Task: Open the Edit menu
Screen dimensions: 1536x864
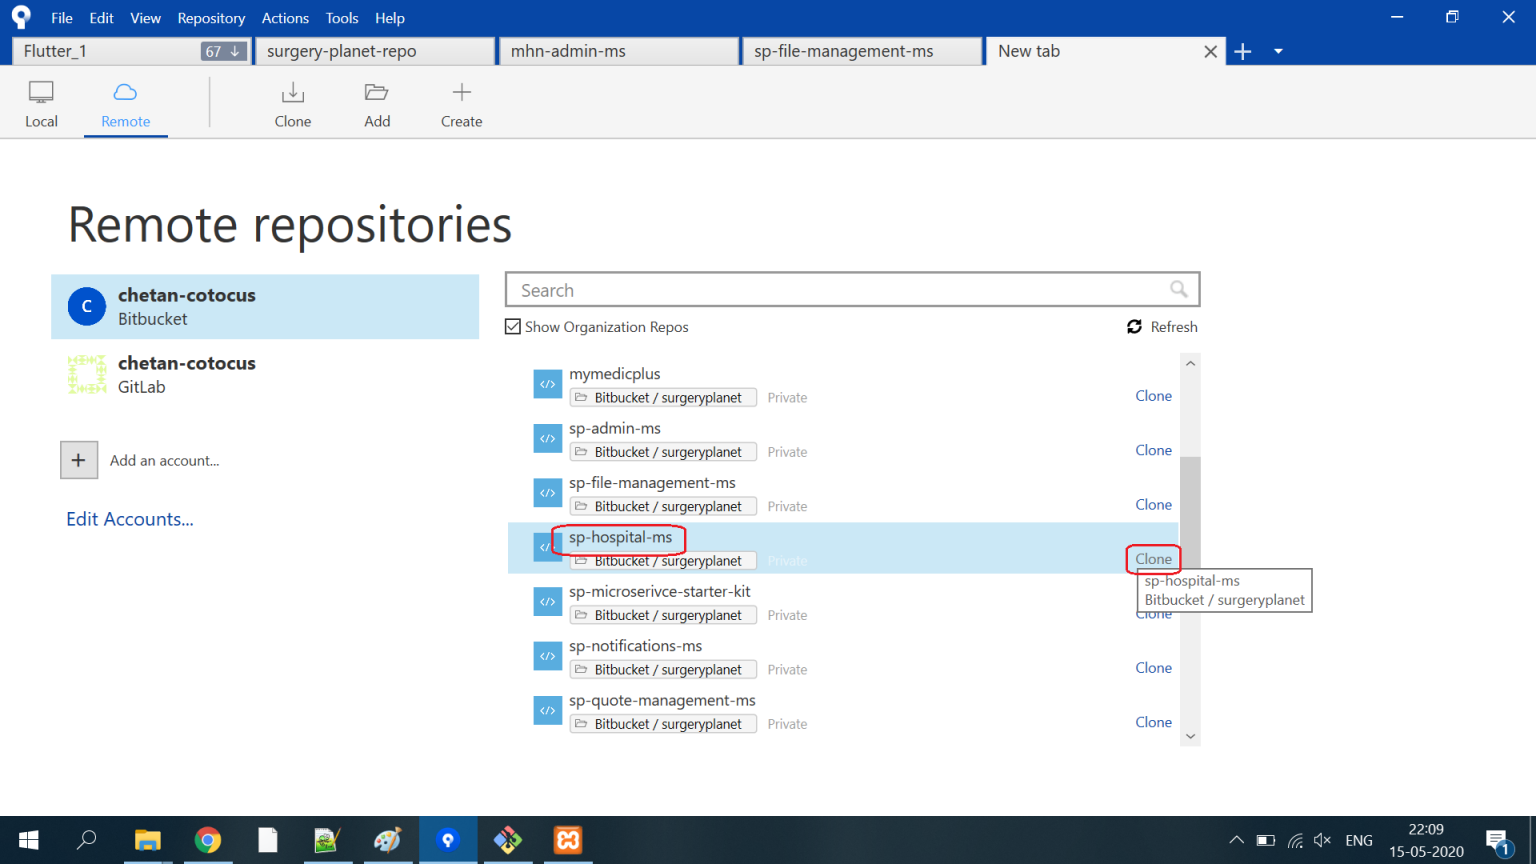Action: tap(101, 18)
